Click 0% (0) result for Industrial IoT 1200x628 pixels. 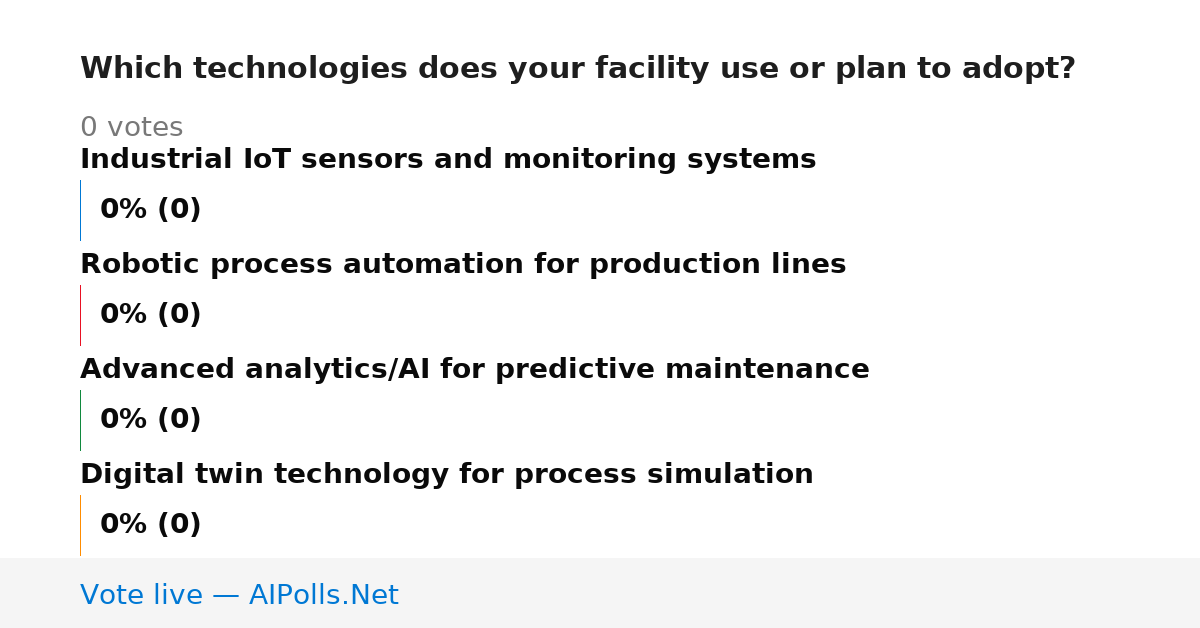pyautogui.click(x=151, y=210)
